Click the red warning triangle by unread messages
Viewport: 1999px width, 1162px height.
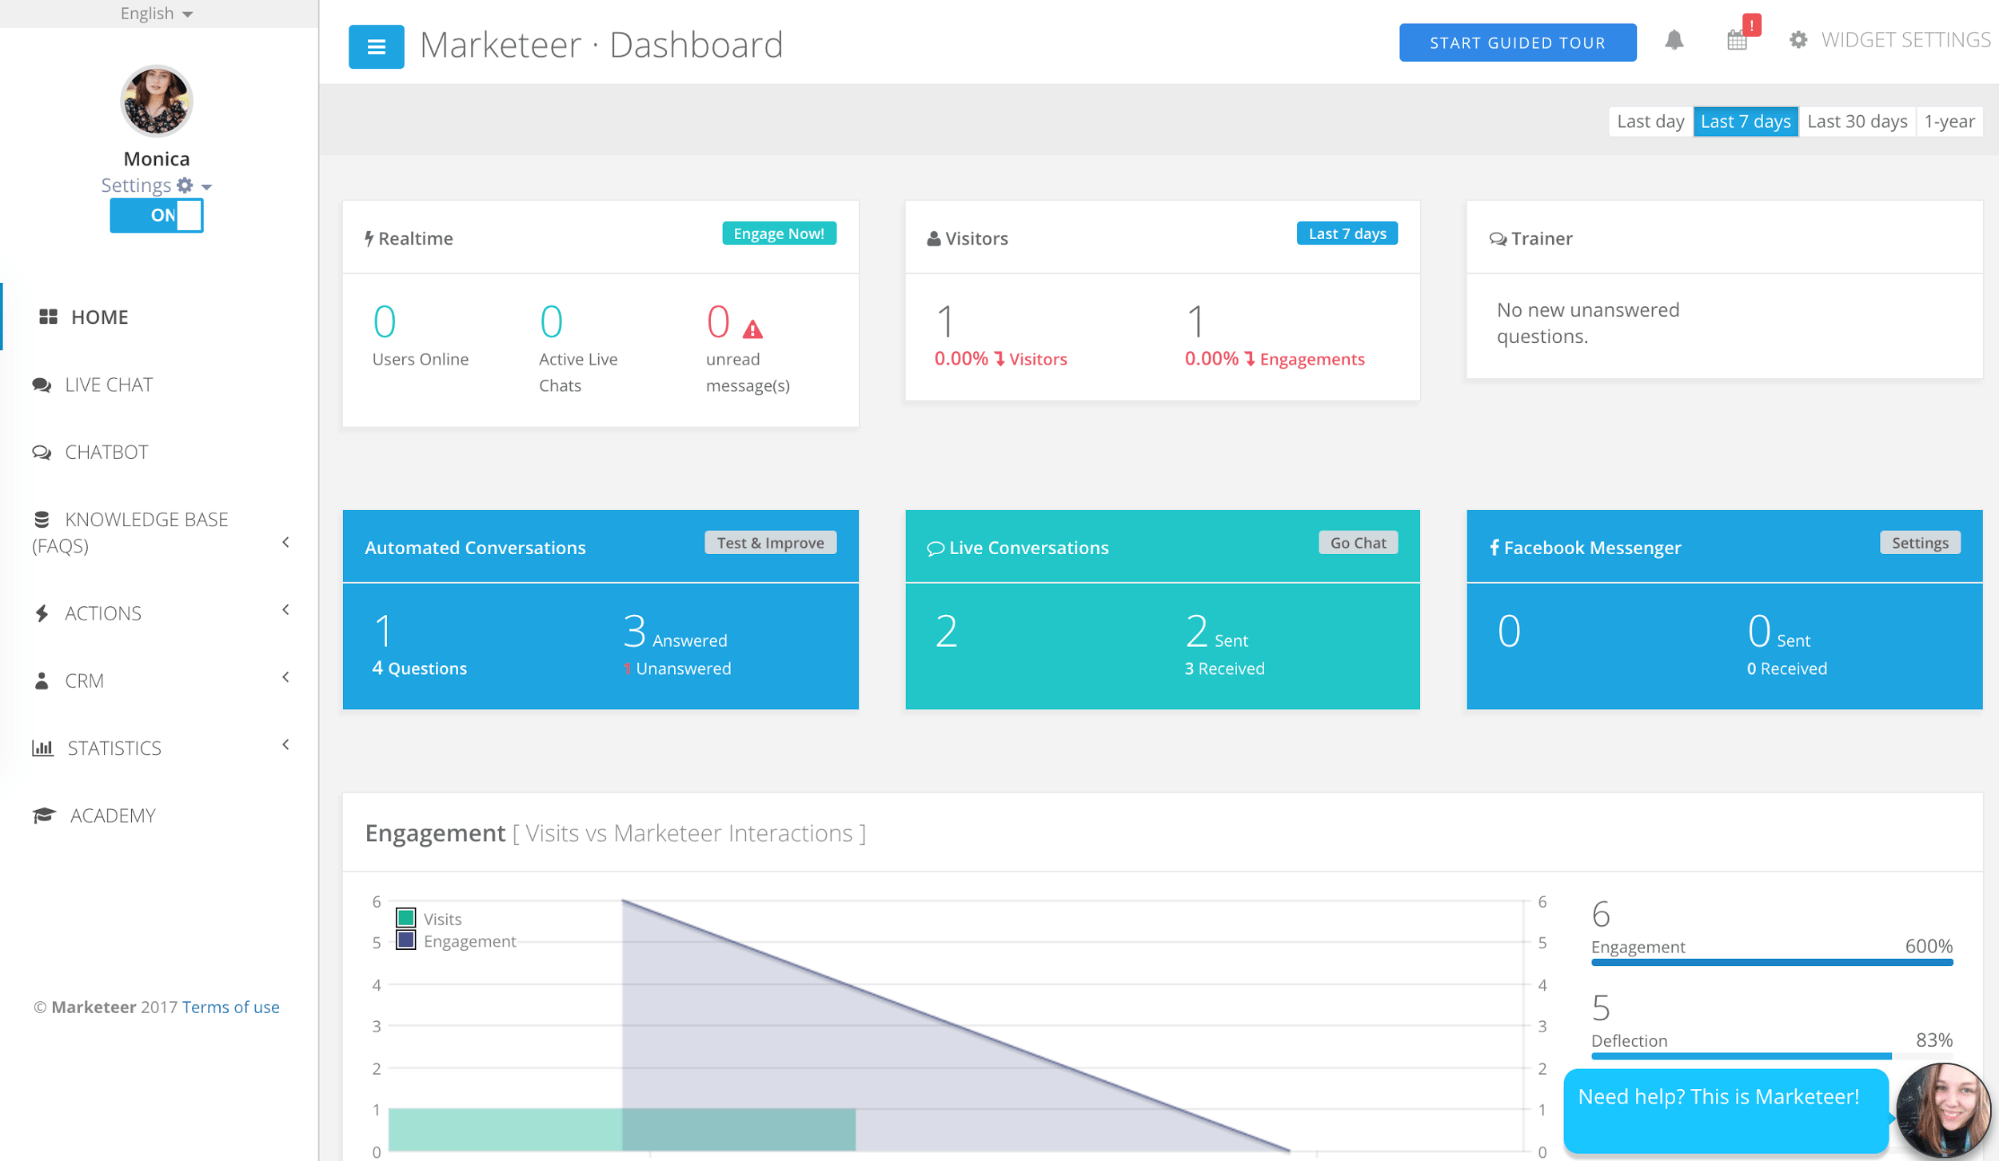753,329
